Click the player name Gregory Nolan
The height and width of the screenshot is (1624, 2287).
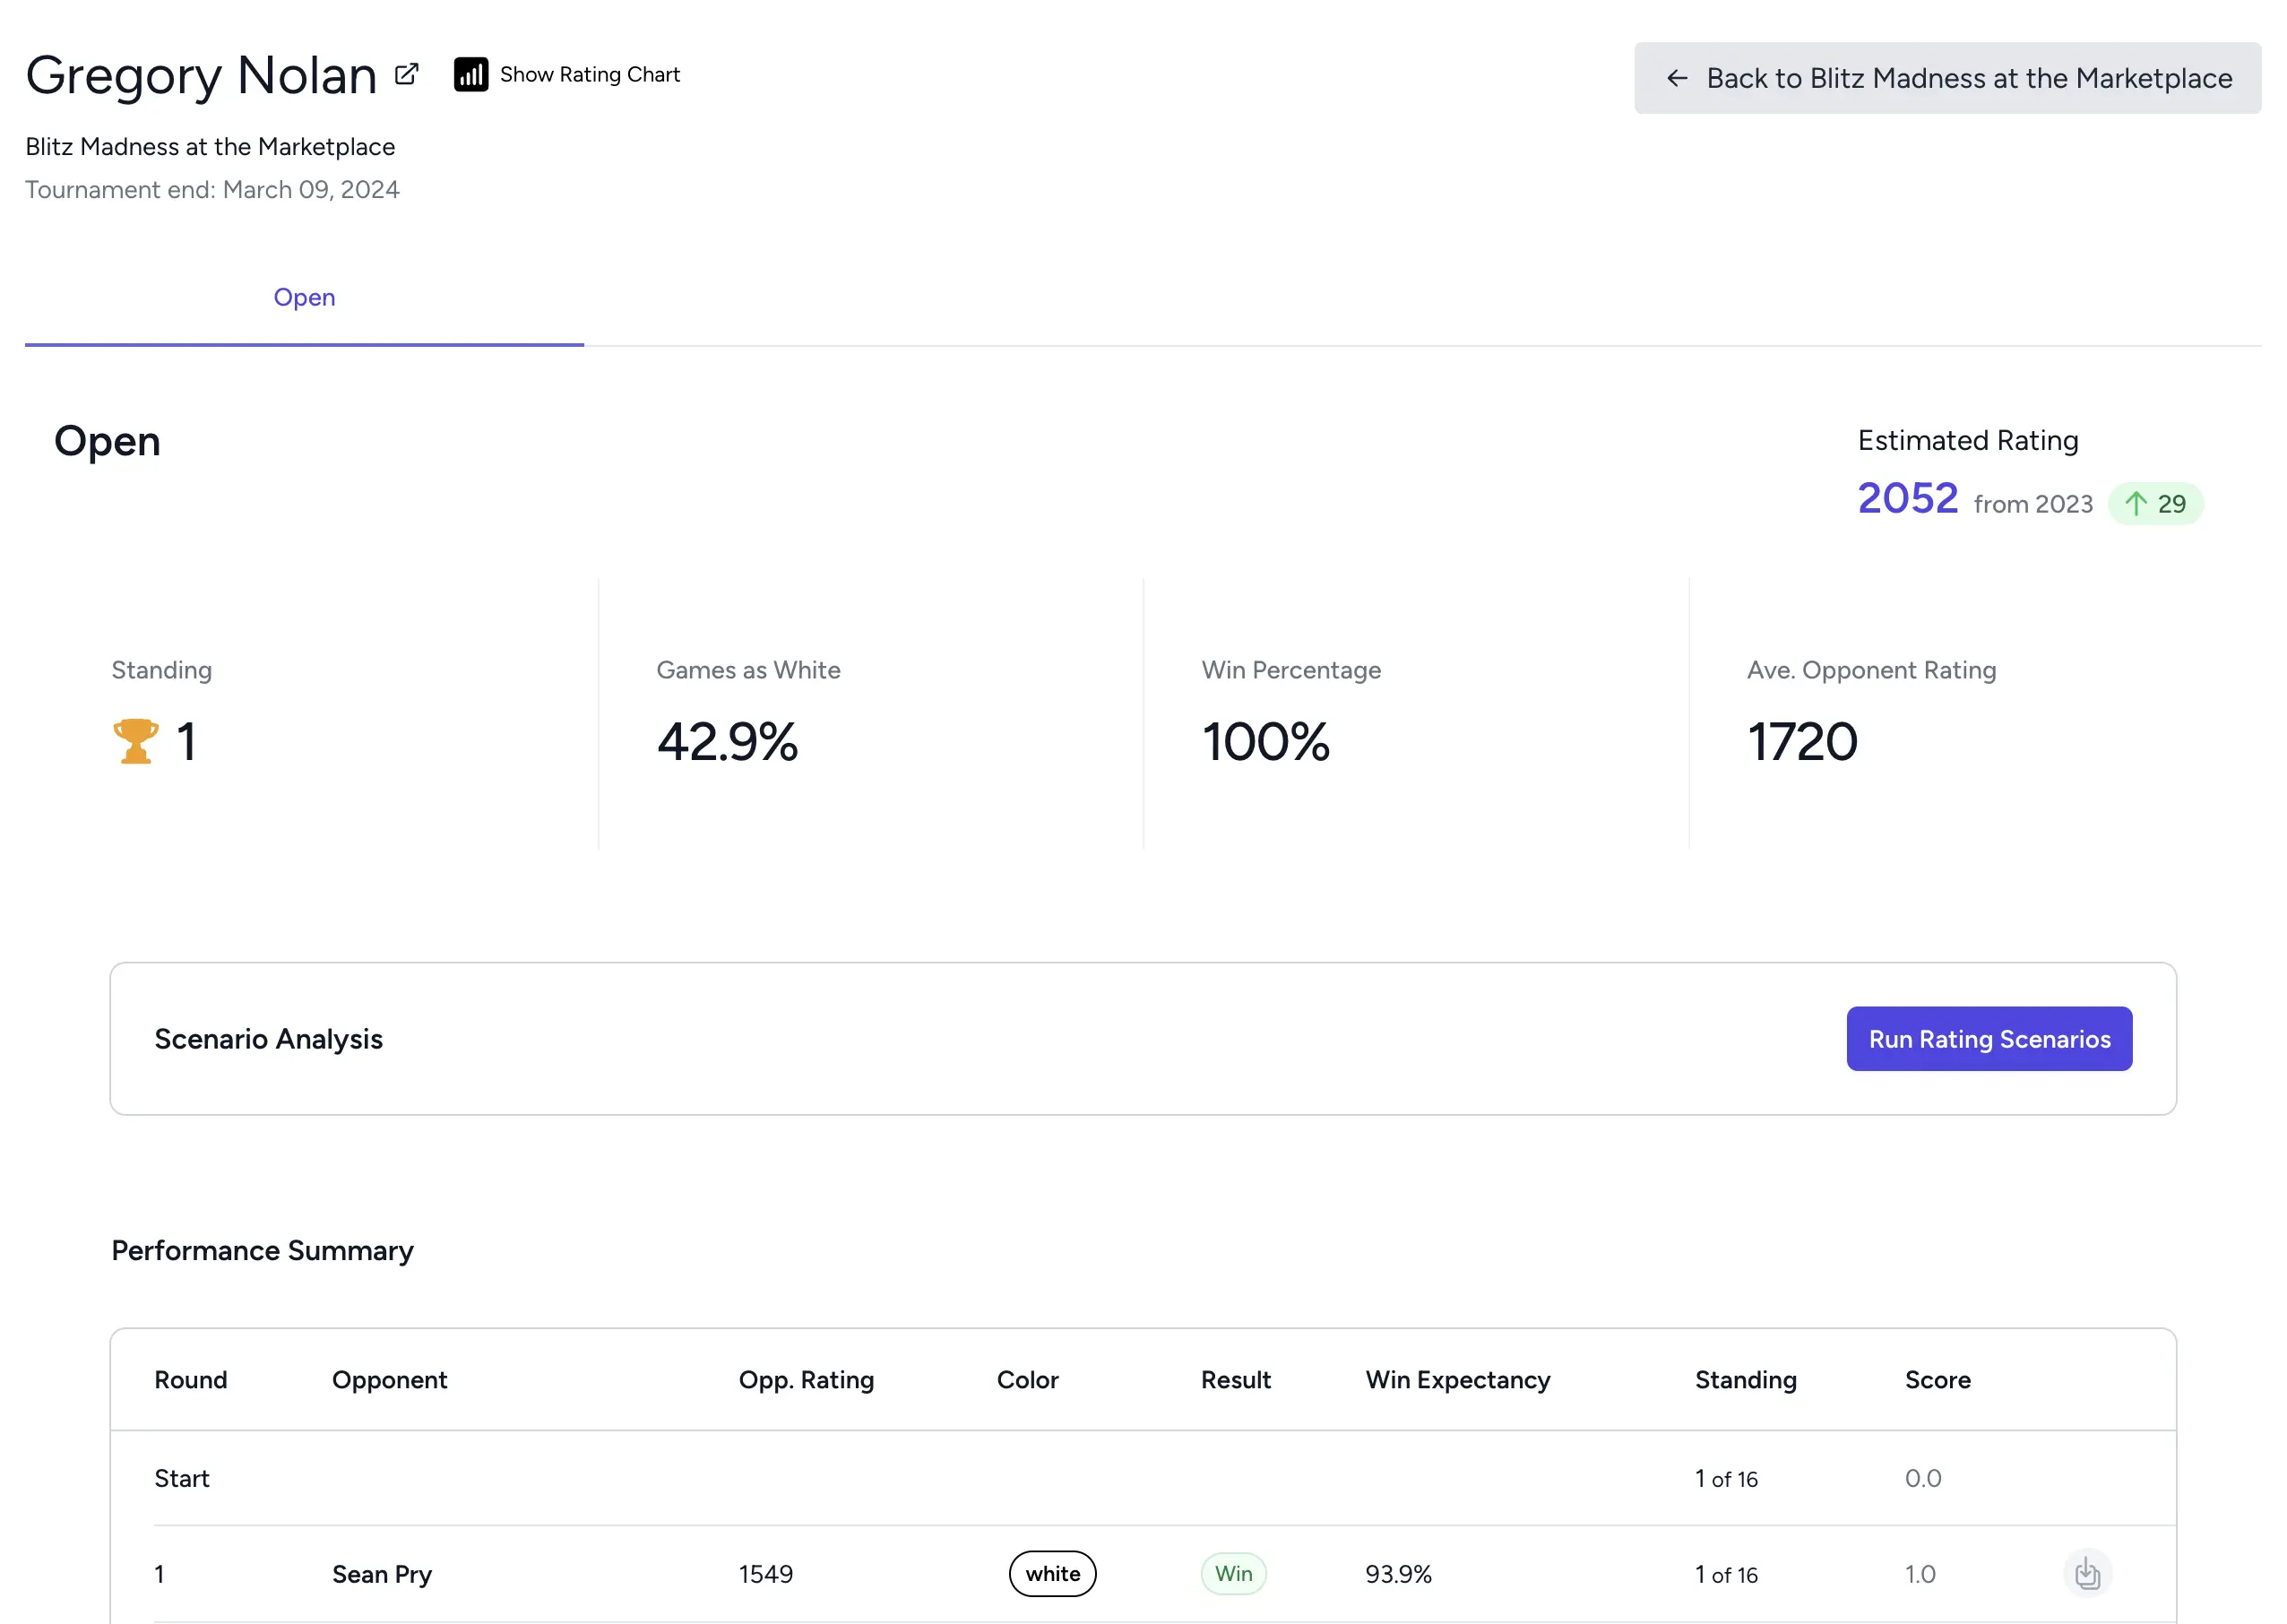pos(201,76)
